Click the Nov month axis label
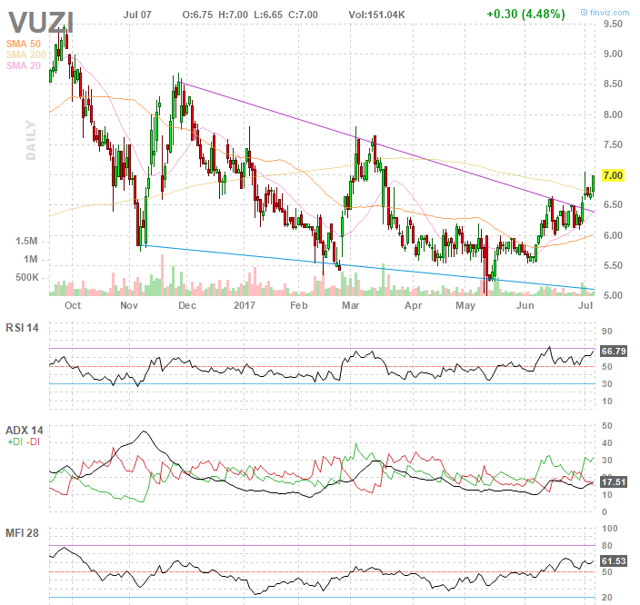 (x=129, y=305)
